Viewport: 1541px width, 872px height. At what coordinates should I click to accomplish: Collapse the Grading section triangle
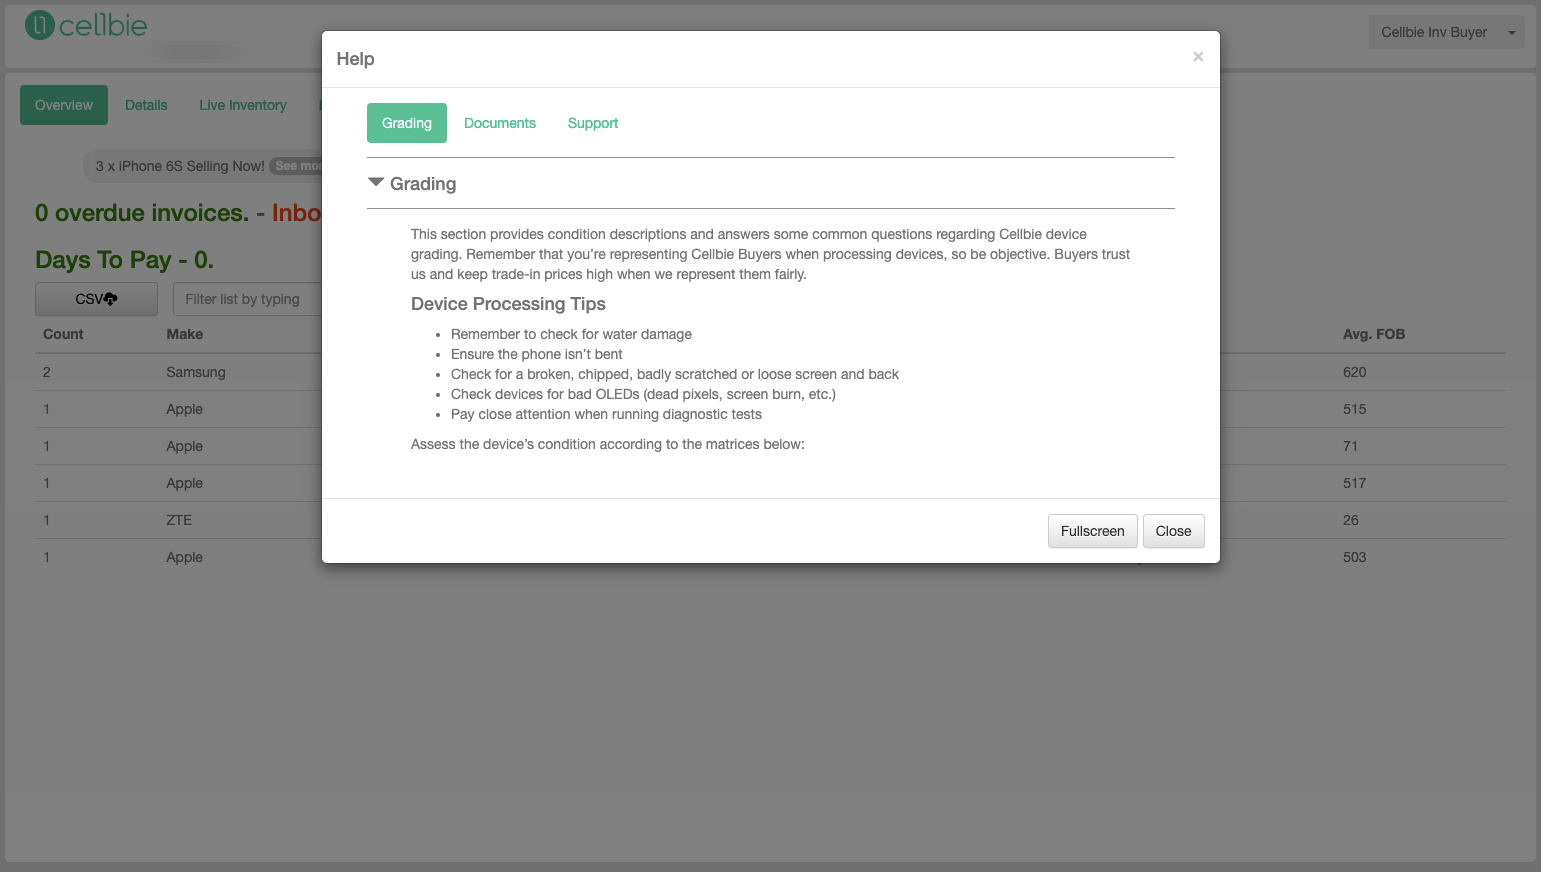click(376, 183)
